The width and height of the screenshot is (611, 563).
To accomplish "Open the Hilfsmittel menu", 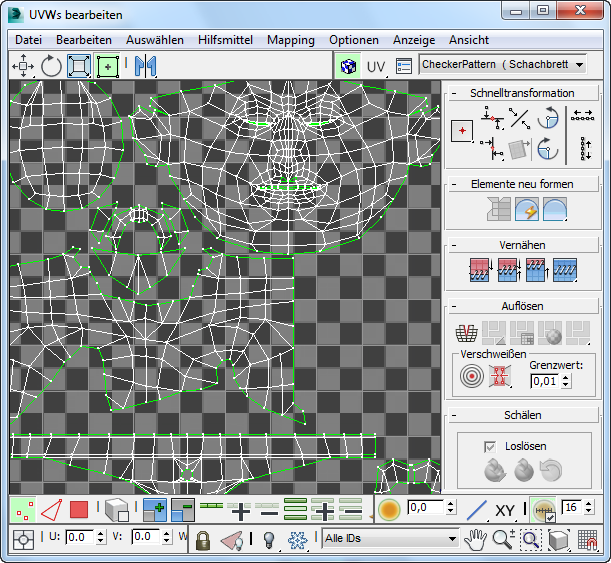I will click(225, 40).
